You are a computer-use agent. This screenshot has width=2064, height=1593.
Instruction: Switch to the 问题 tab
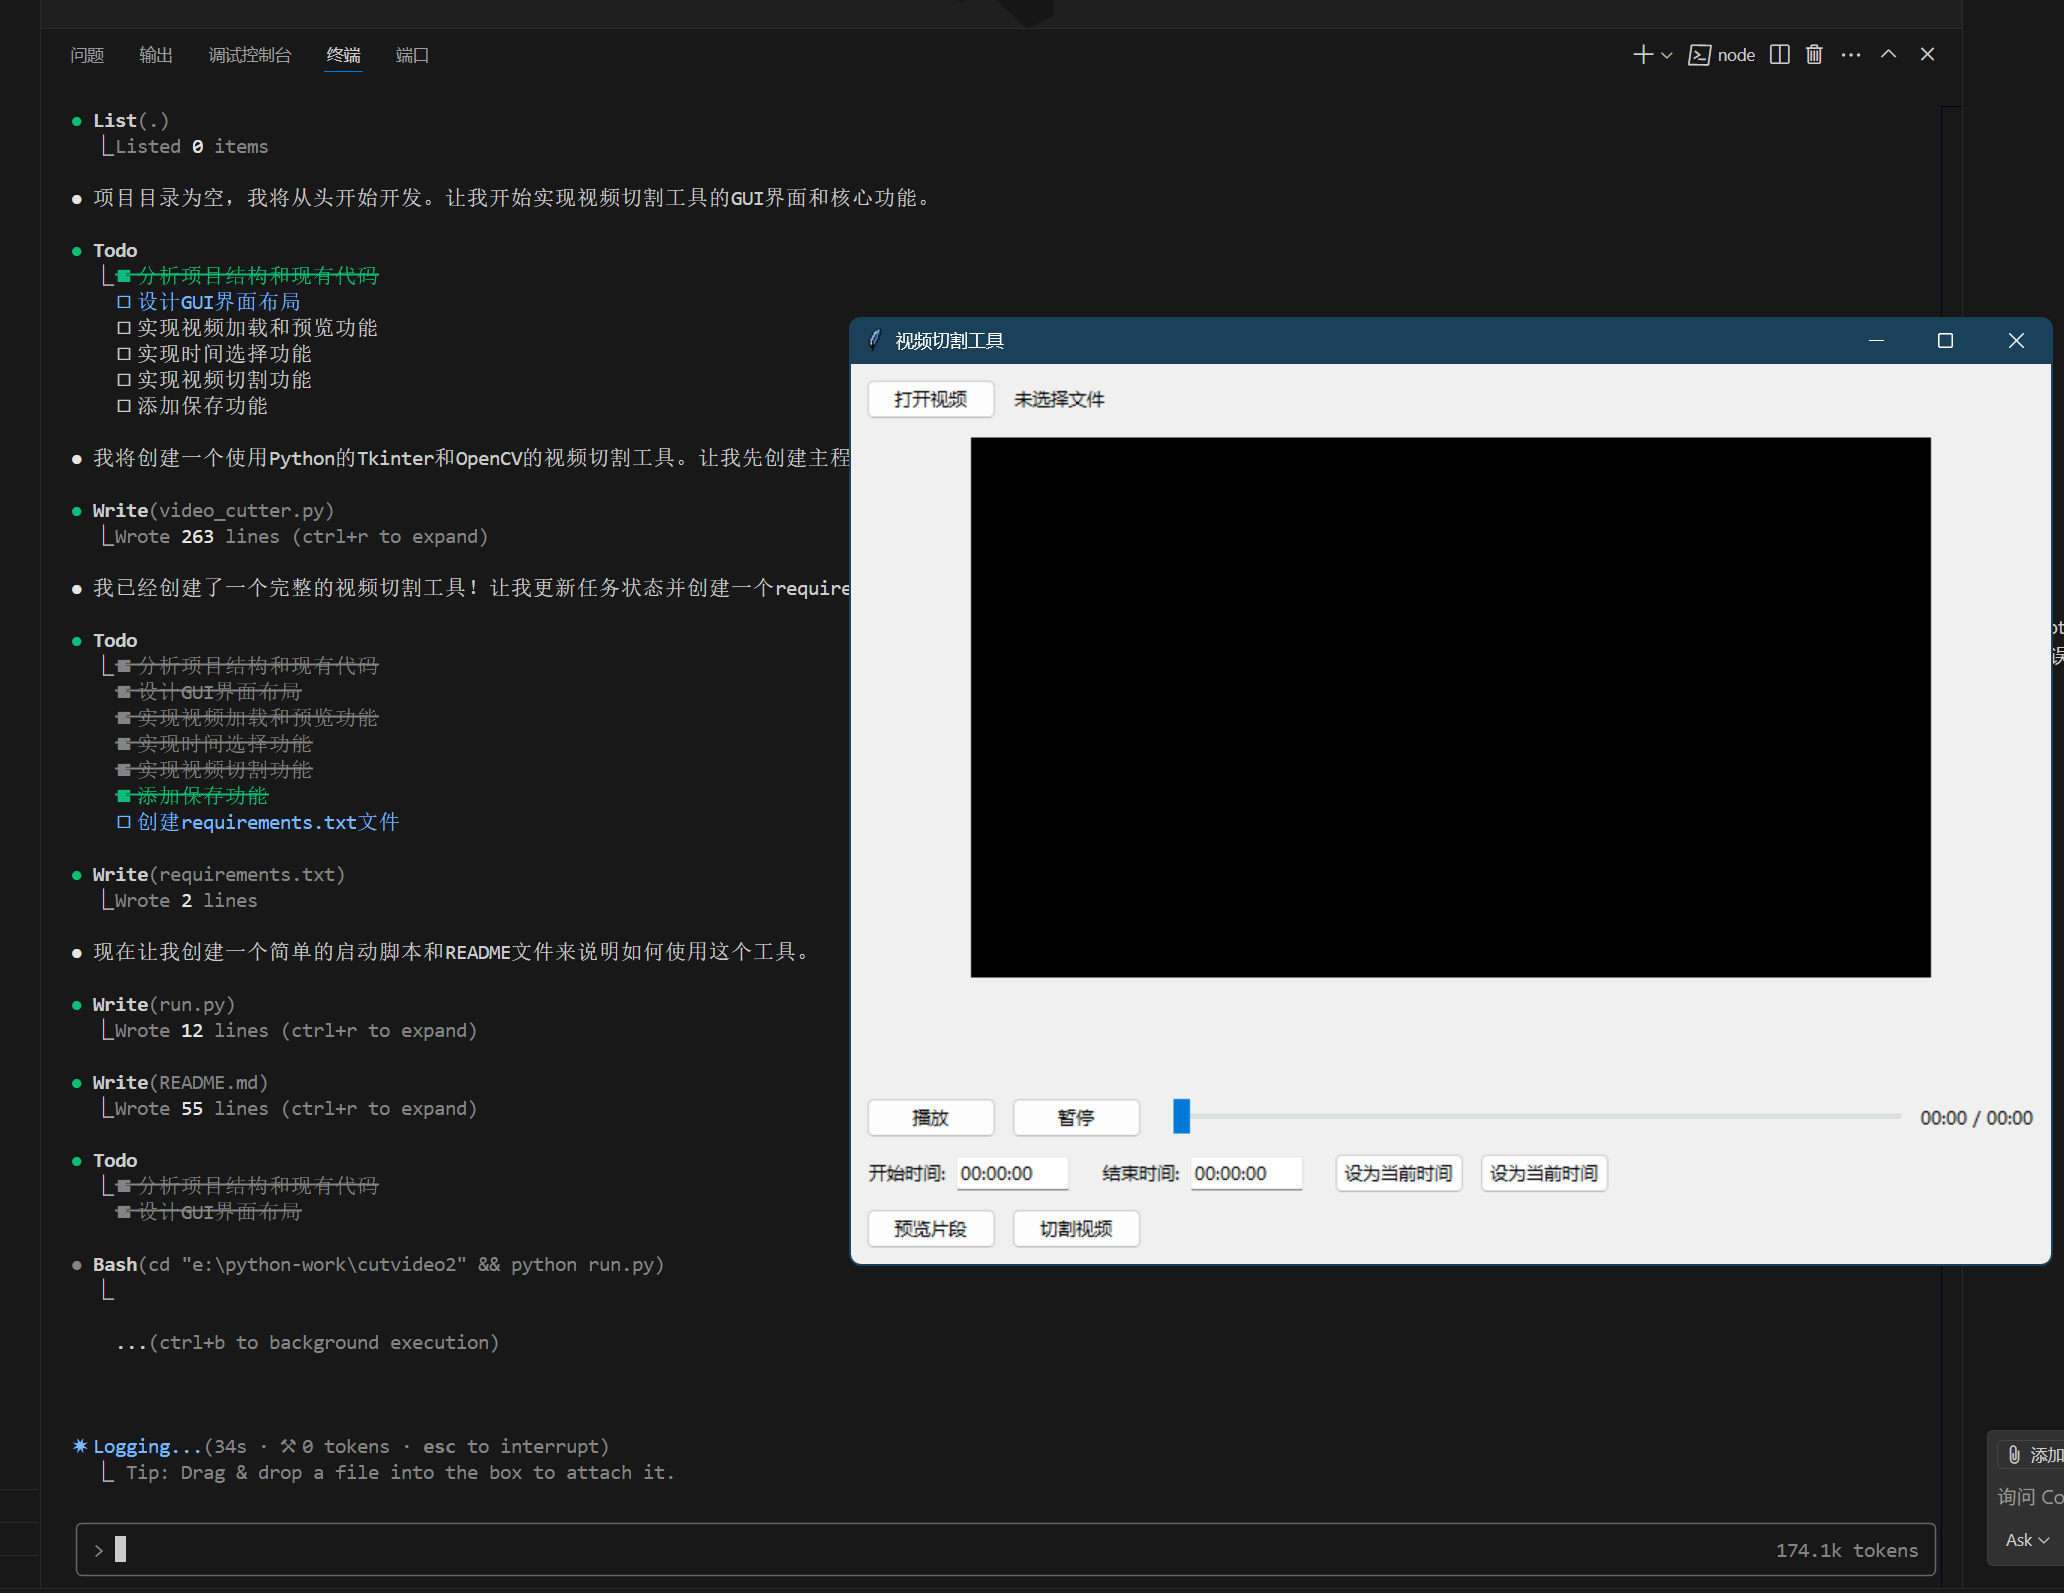click(87, 55)
